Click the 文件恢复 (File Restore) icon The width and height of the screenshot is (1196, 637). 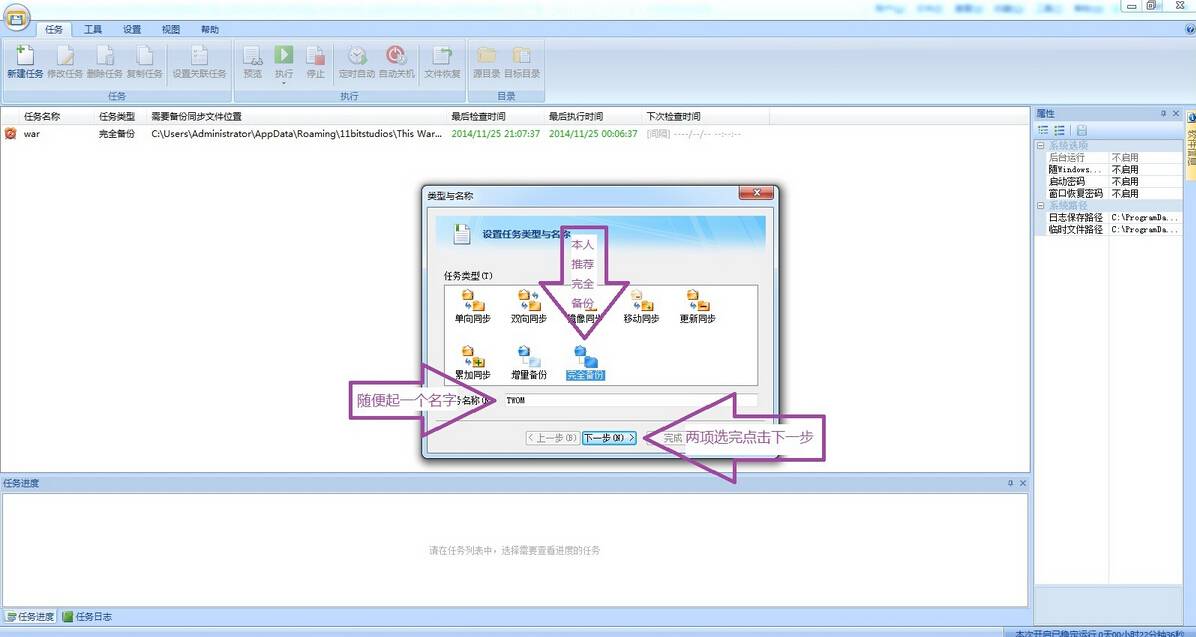tap(442, 56)
